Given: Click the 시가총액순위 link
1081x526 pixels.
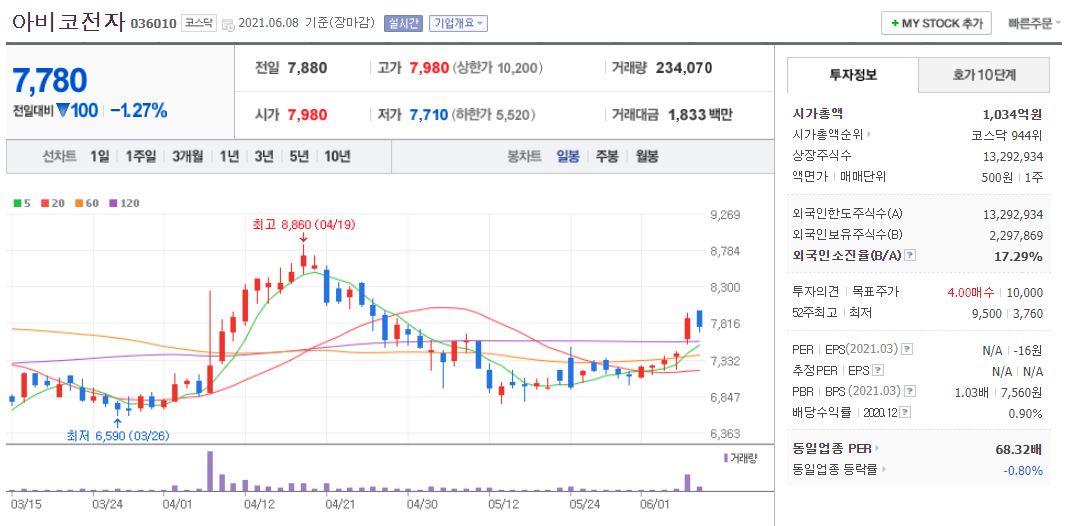Looking at the screenshot, I should click(x=827, y=135).
